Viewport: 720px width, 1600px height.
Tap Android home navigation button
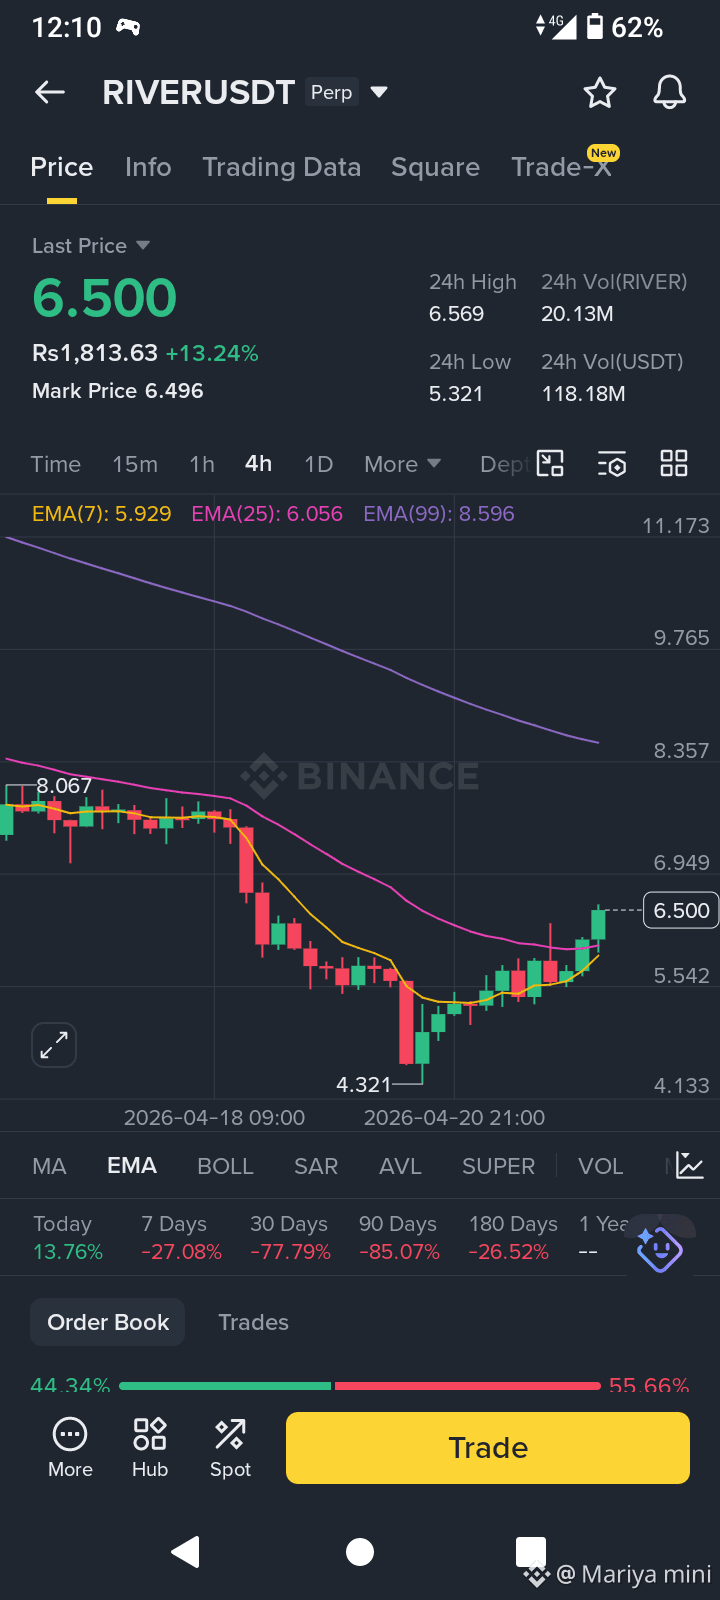click(x=360, y=1552)
